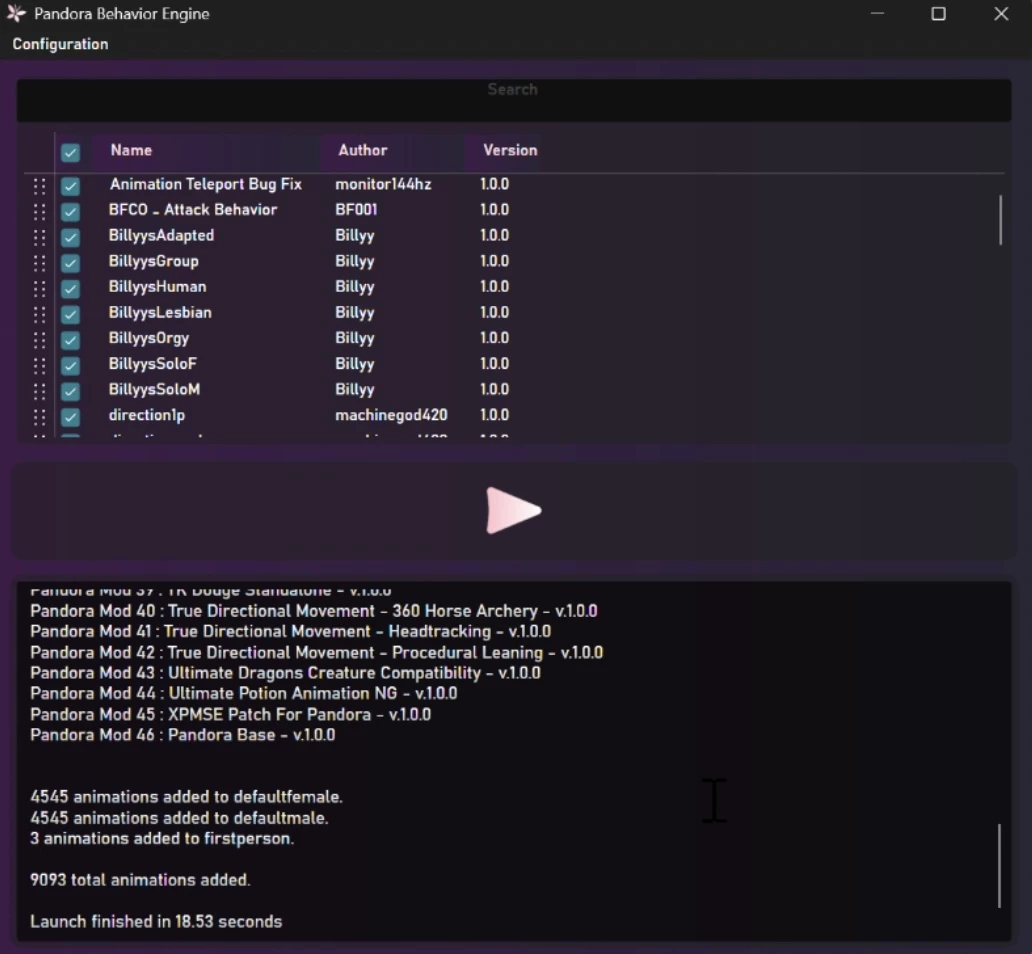Click Ultimate Dragons Creature Compatibility log line

click(285, 673)
